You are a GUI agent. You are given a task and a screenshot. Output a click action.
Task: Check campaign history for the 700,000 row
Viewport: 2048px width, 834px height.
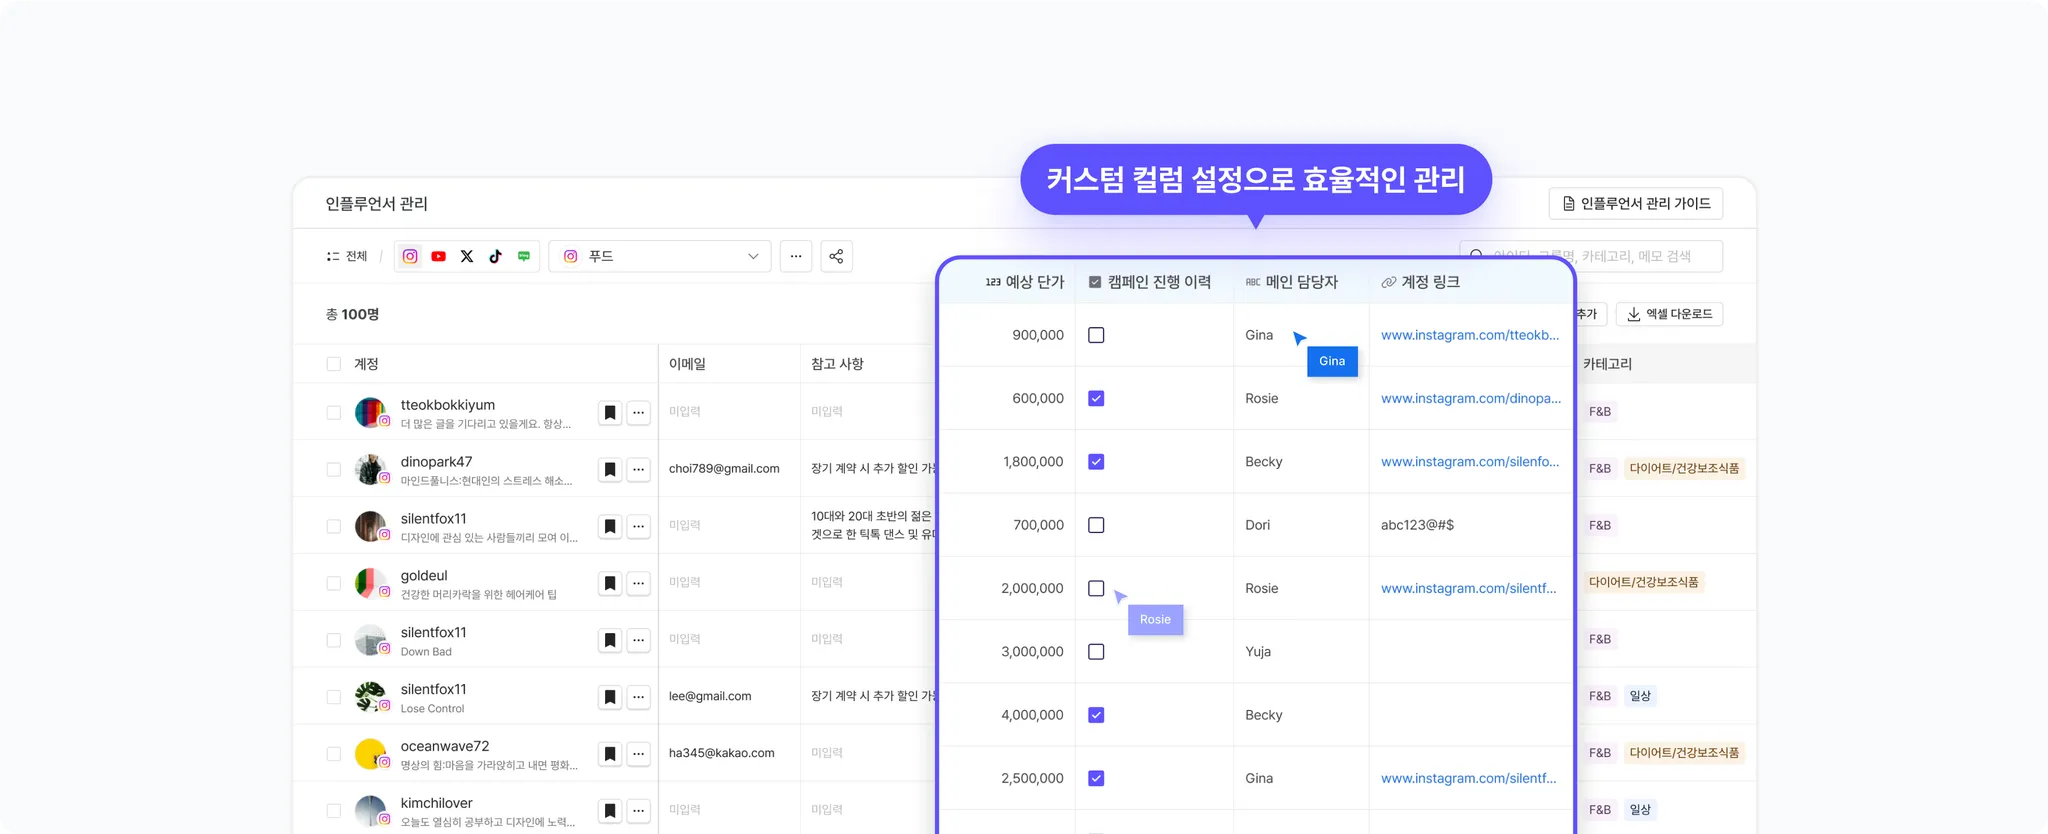[1096, 525]
